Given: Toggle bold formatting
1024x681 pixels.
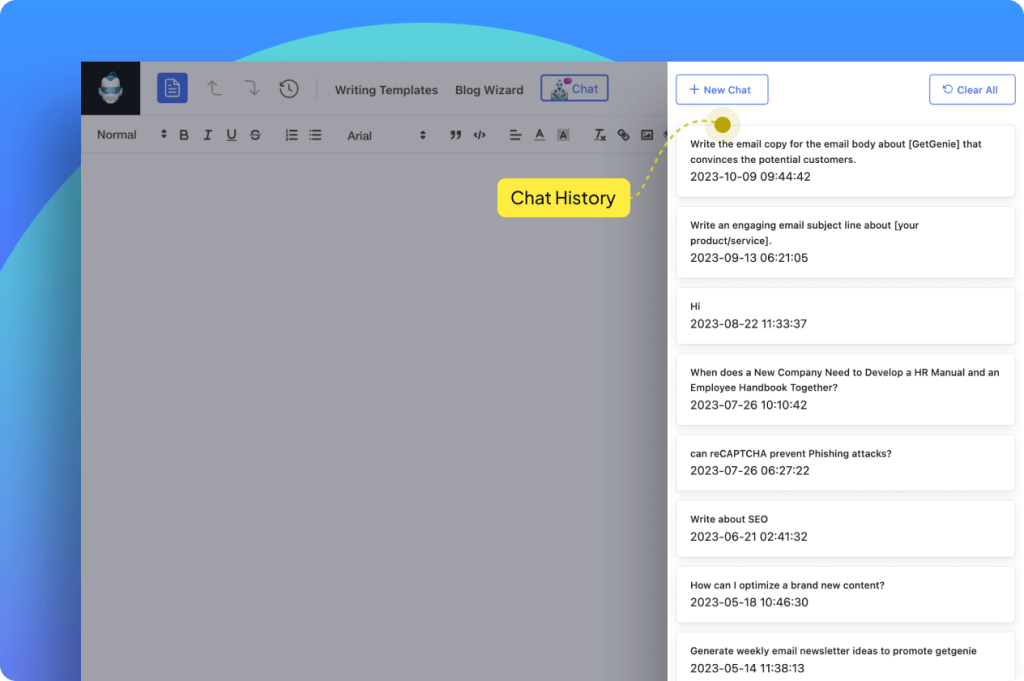Looking at the screenshot, I should coord(184,135).
